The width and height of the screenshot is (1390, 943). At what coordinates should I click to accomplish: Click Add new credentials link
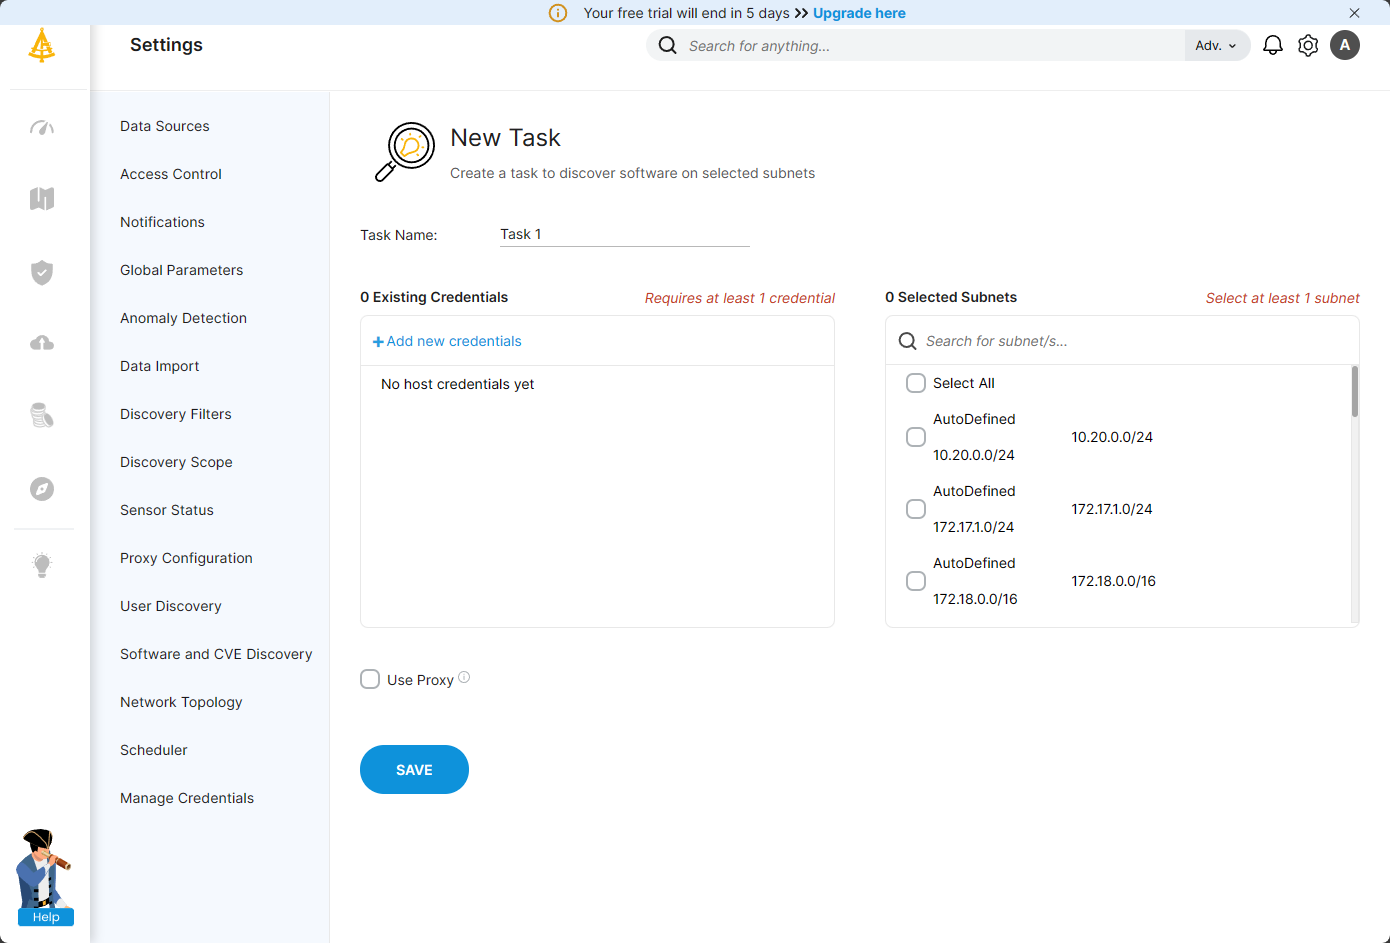pyautogui.click(x=447, y=341)
